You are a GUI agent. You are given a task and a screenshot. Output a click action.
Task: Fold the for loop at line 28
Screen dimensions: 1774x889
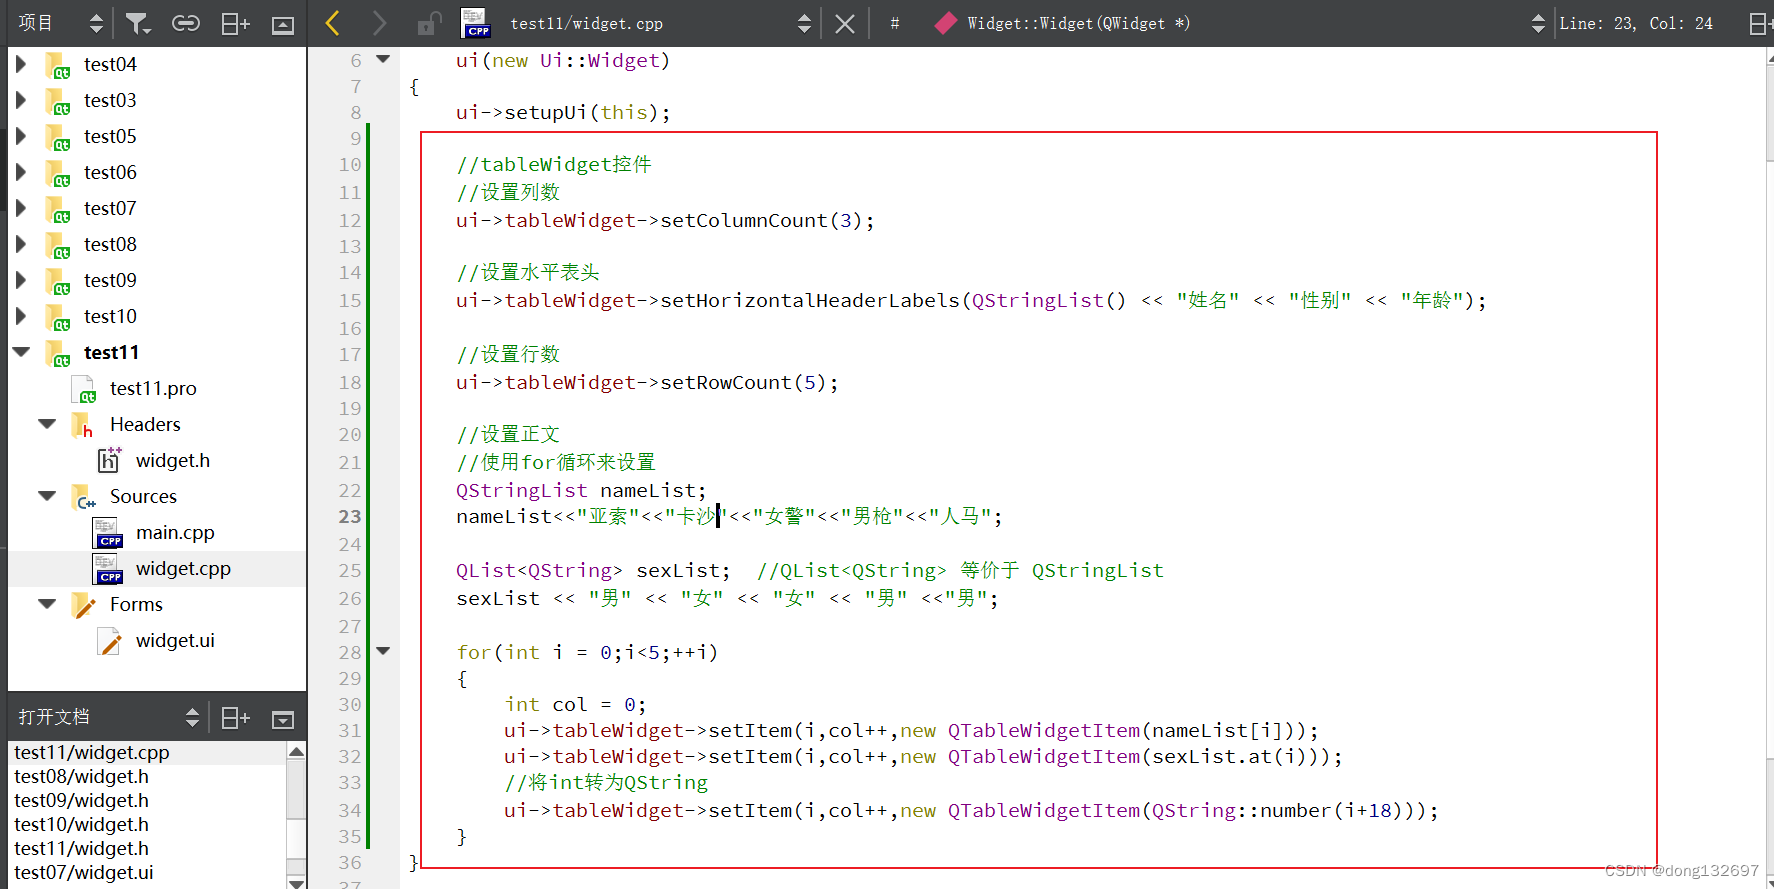tap(383, 651)
